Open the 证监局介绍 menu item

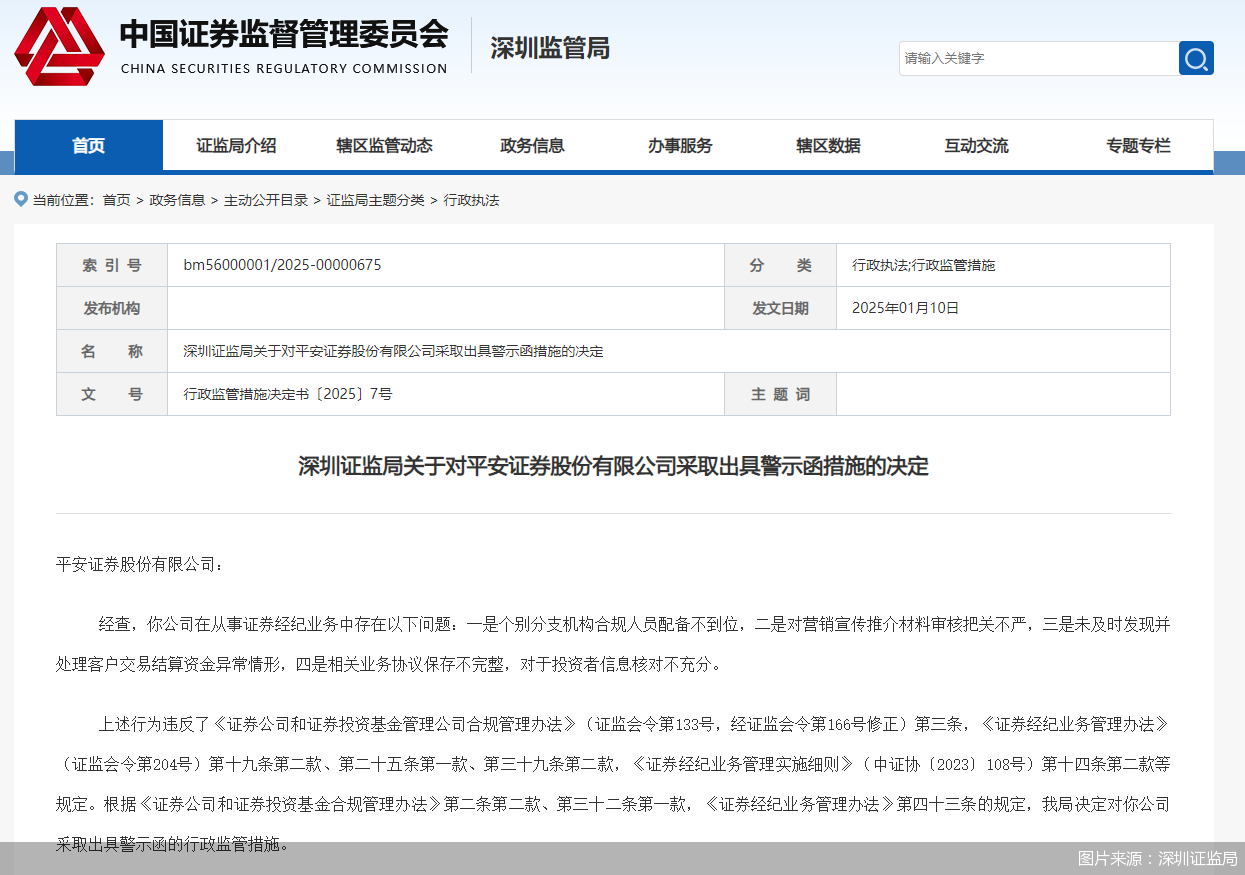(x=236, y=146)
